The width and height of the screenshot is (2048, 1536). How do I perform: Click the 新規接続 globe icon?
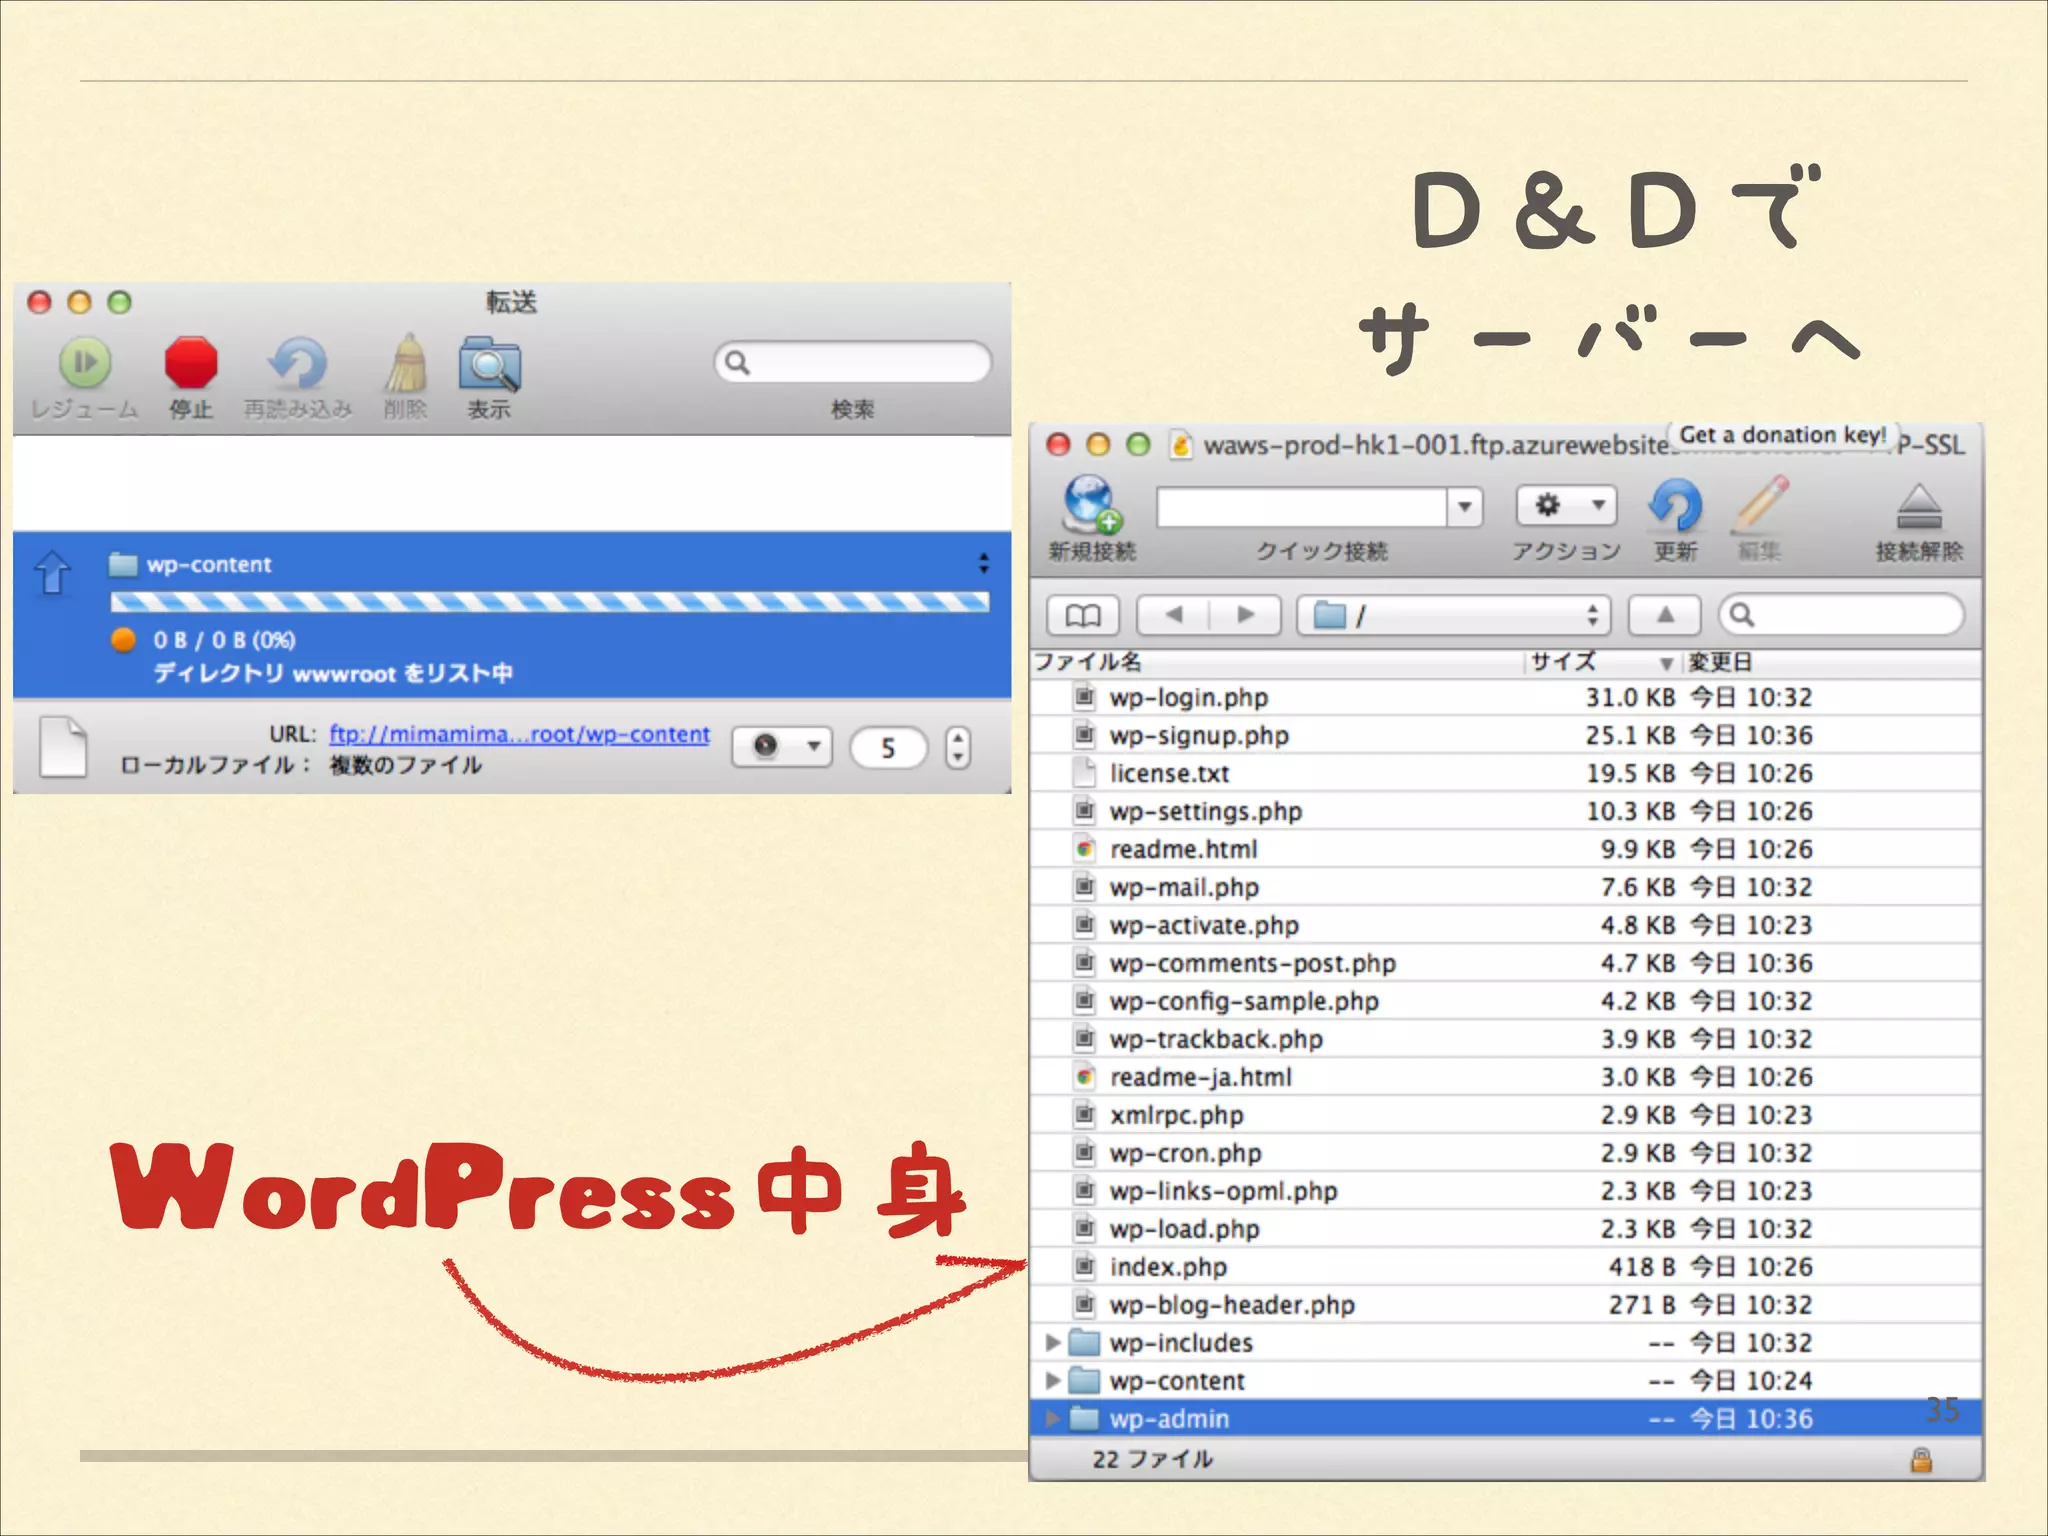tap(1092, 504)
